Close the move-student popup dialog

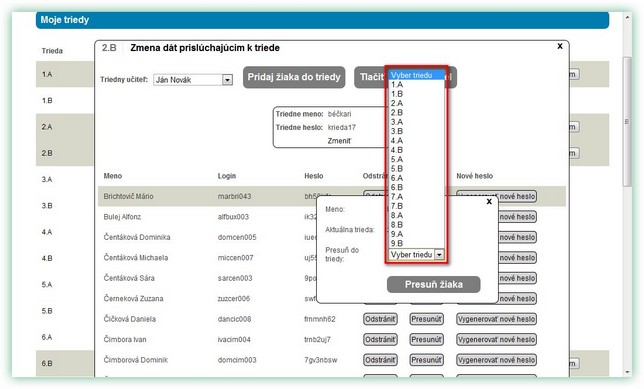pyautogui.click(x=489, y=202)
